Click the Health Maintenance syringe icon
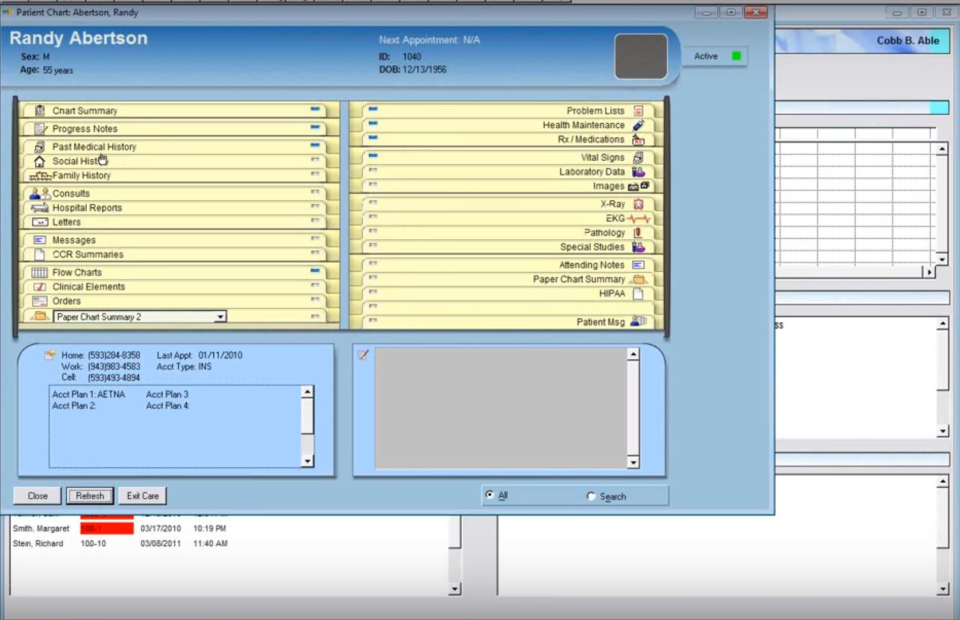 (x=639, y=125)
